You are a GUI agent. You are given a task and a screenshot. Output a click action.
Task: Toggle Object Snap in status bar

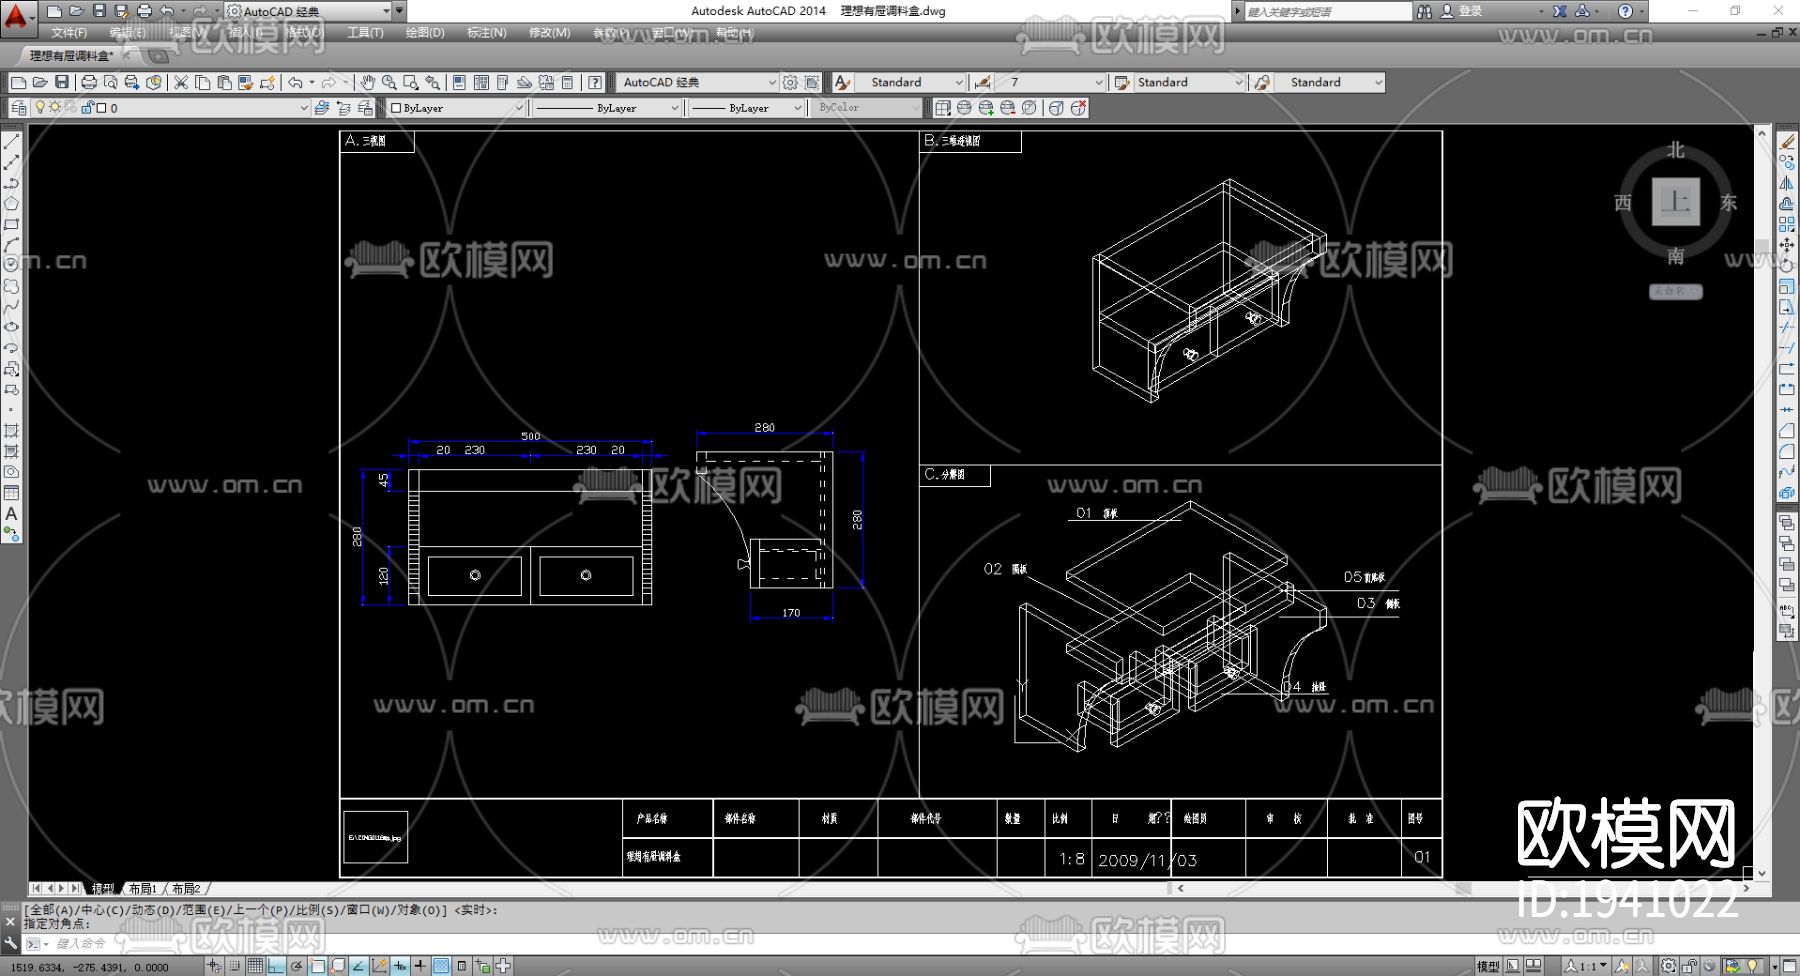point(317,966)
